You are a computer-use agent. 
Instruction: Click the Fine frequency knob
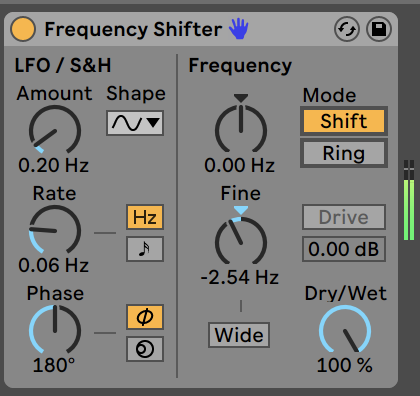pyautogui.click(x=241, y=241)
